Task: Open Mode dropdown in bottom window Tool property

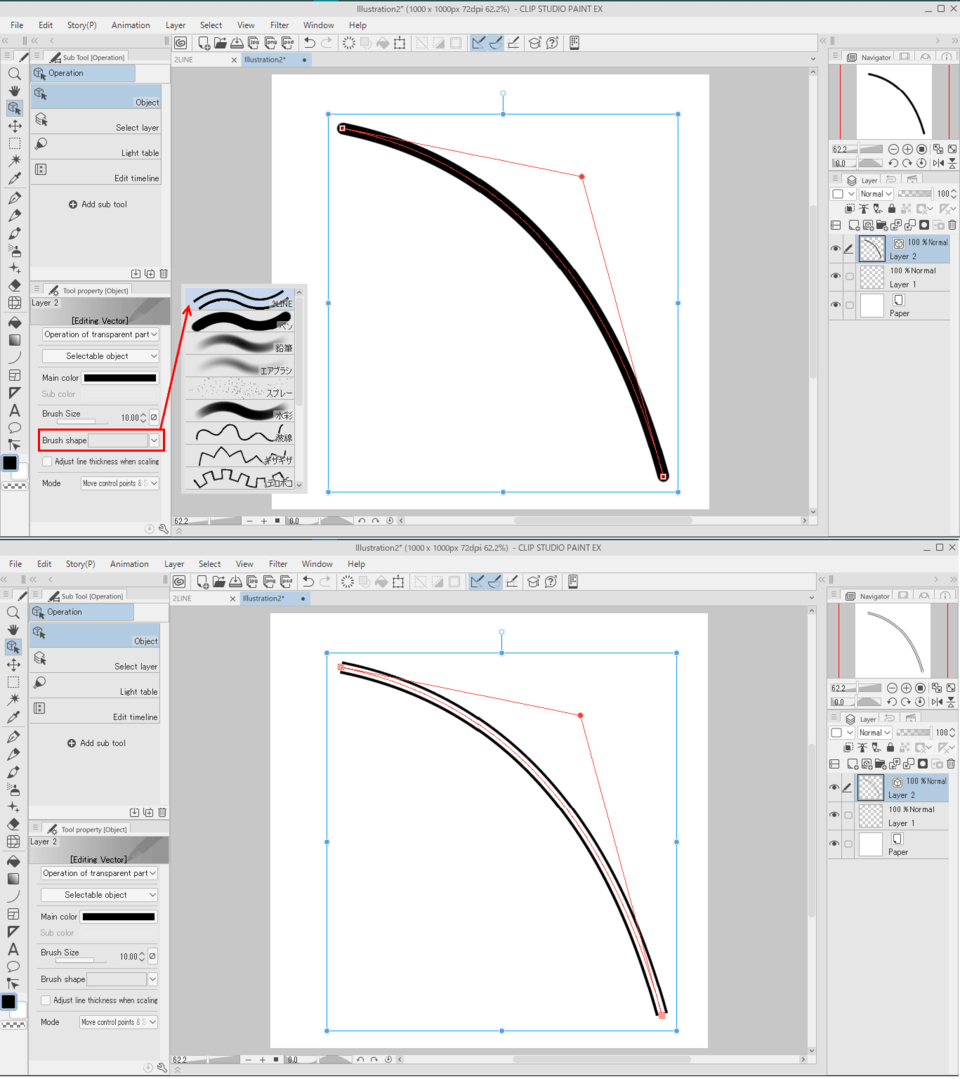Action: point(118,1022)
